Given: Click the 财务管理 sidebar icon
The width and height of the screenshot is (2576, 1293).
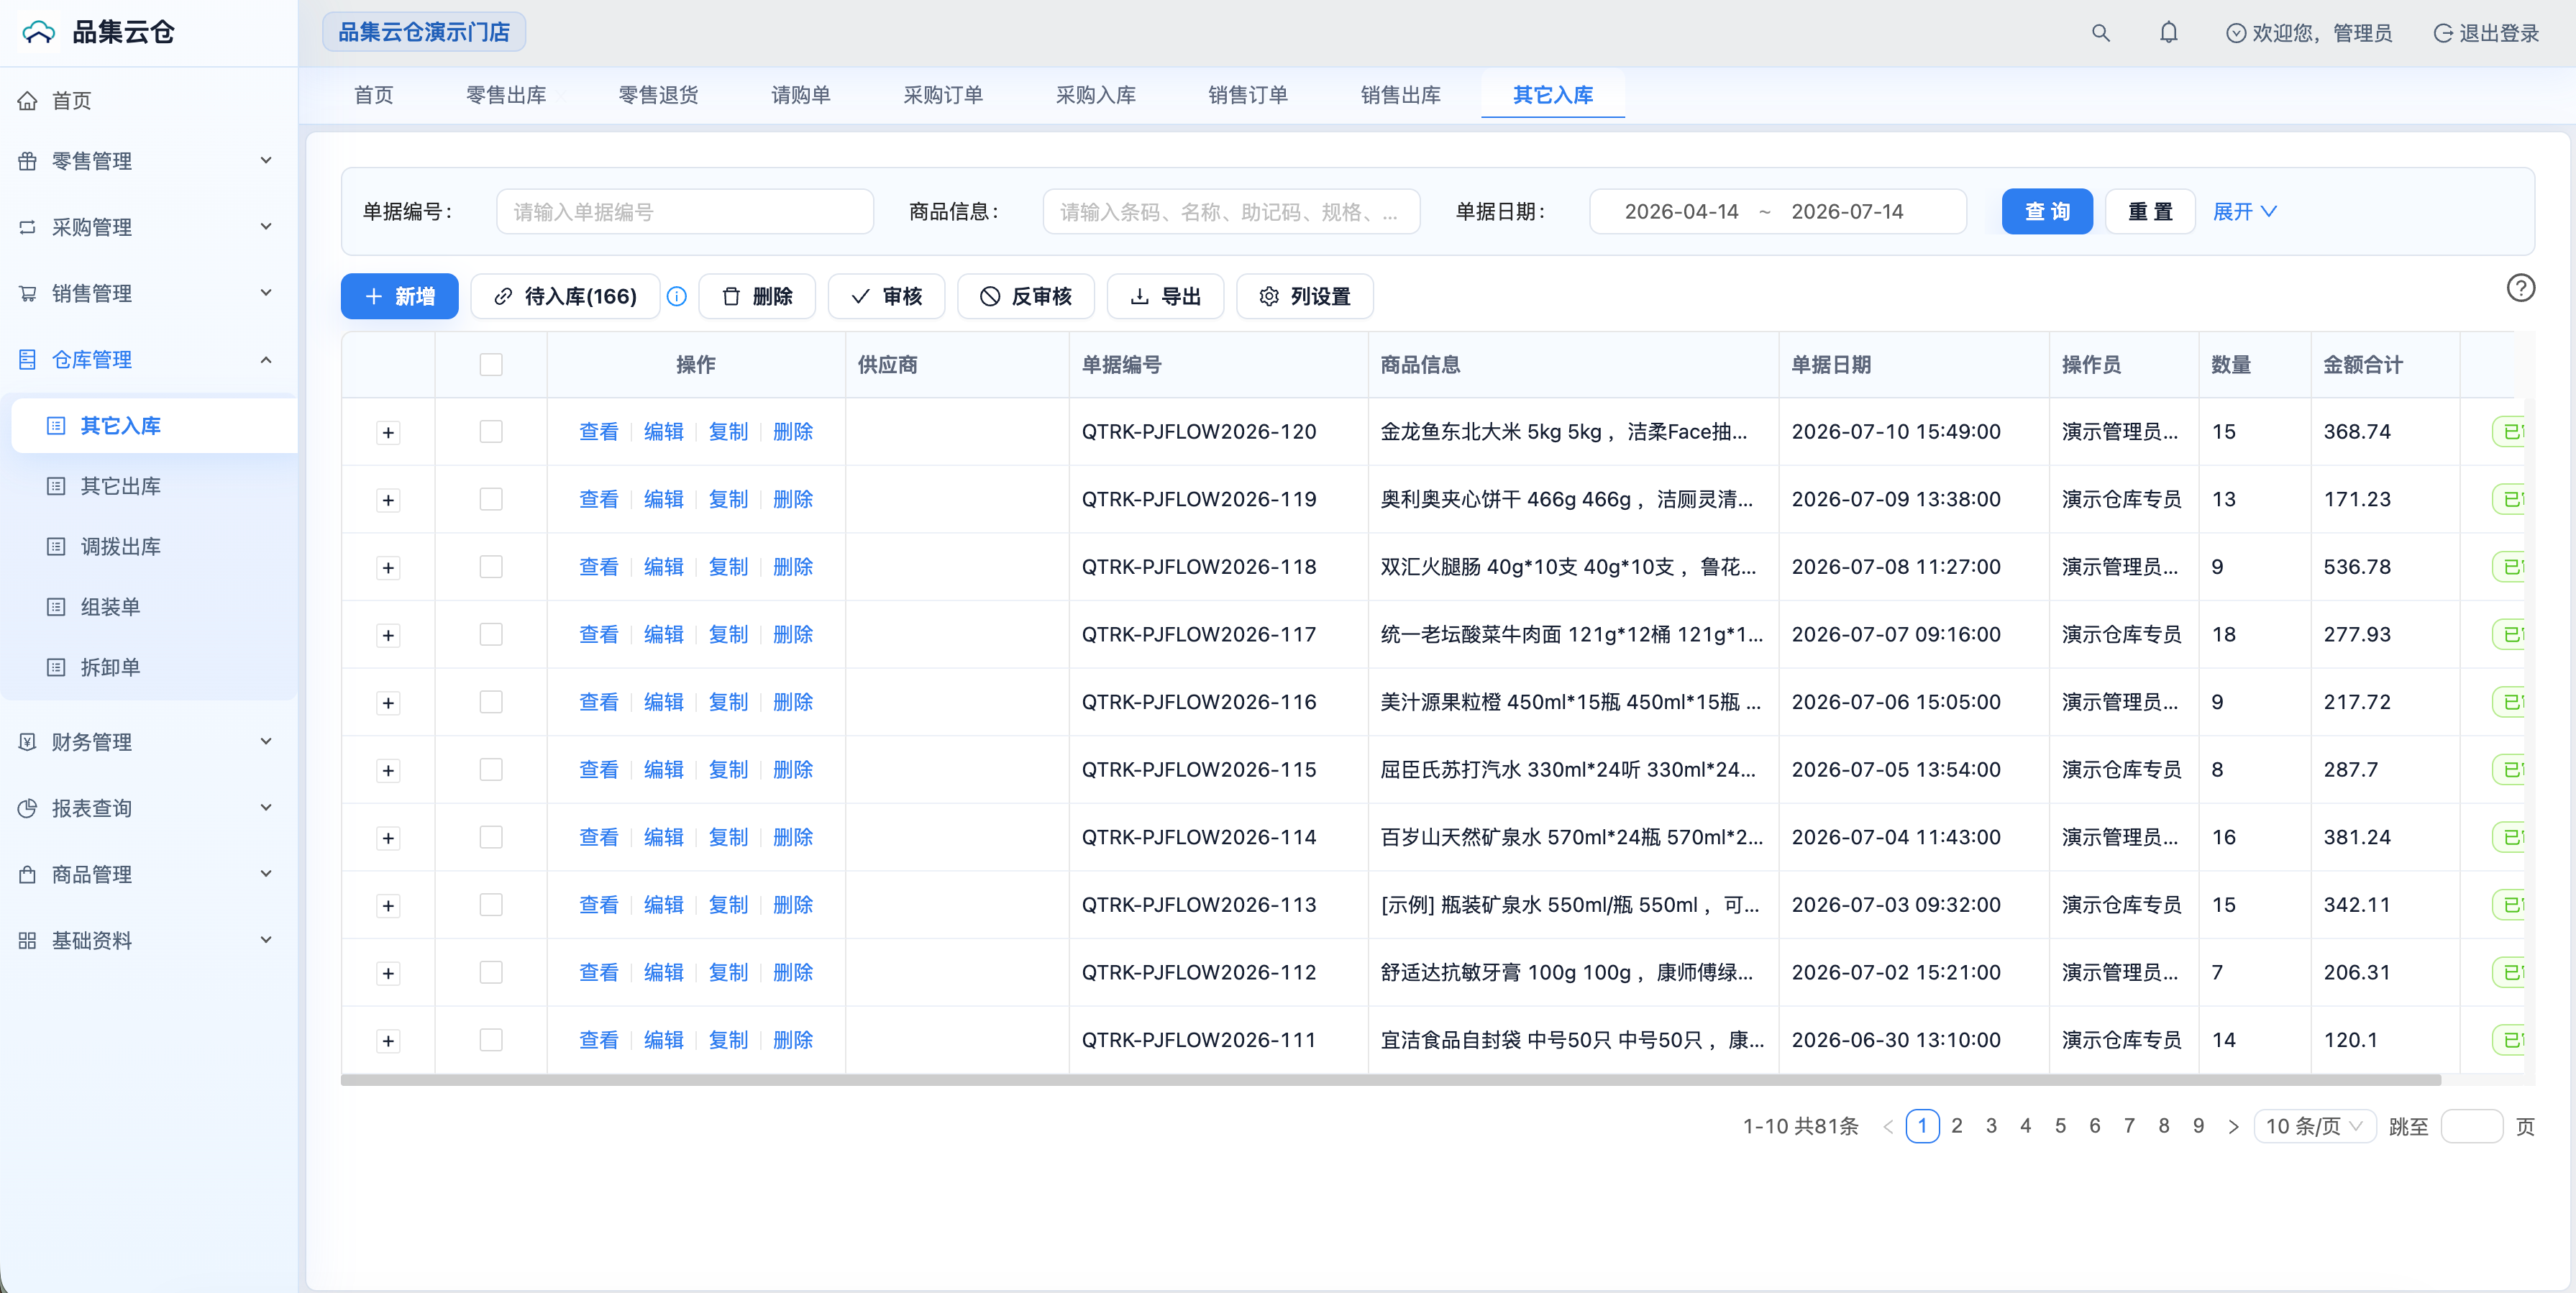Looking at the screenshot, I should [x=27, y=742].
